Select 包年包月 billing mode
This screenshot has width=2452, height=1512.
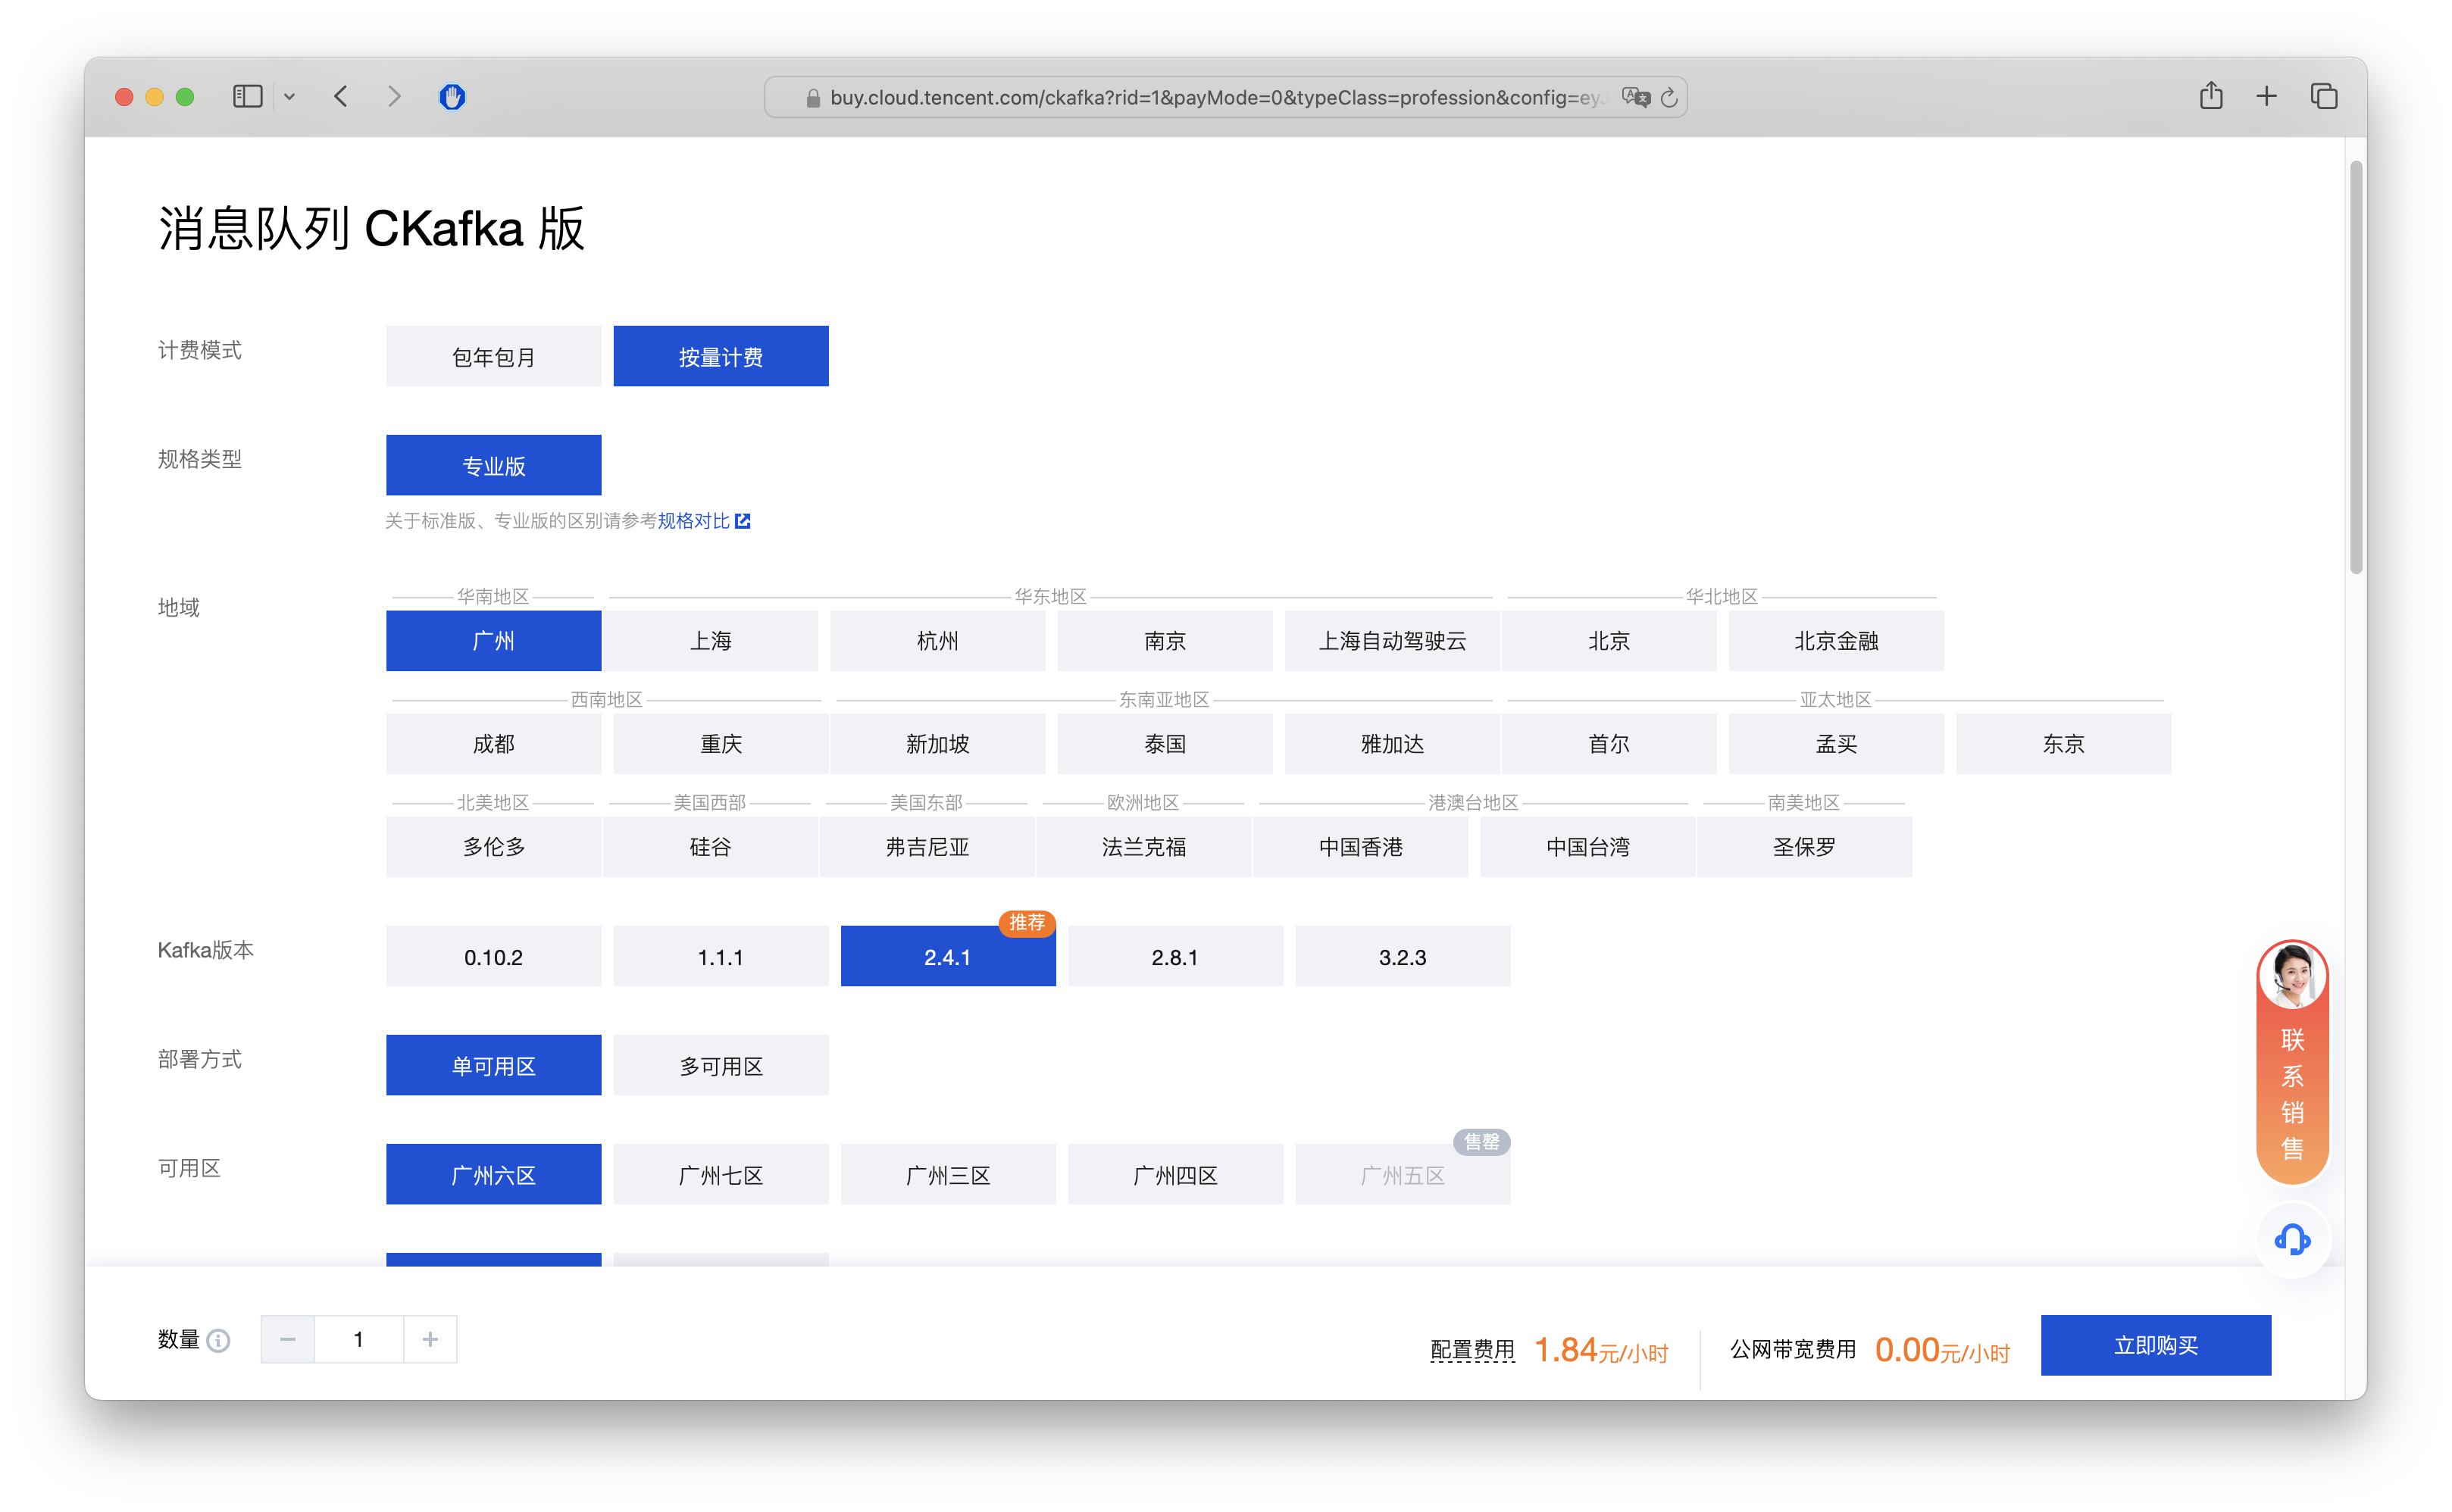(493, 357)
